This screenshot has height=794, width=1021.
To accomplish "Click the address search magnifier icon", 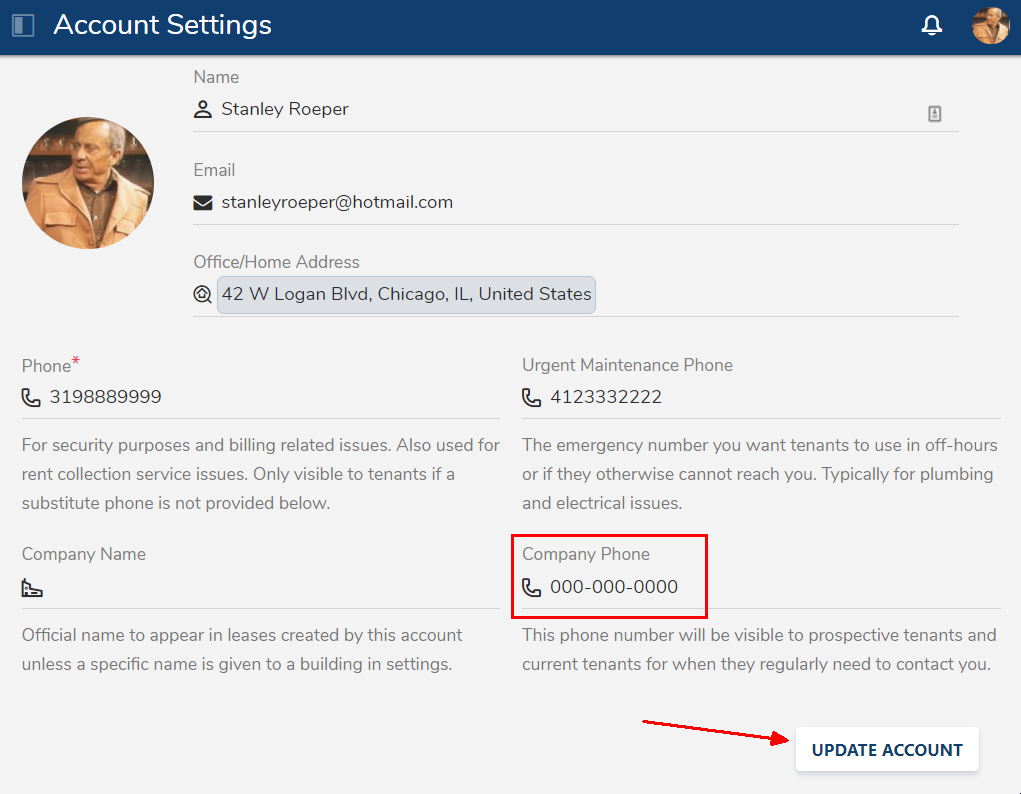I will (x=203, y=295).
